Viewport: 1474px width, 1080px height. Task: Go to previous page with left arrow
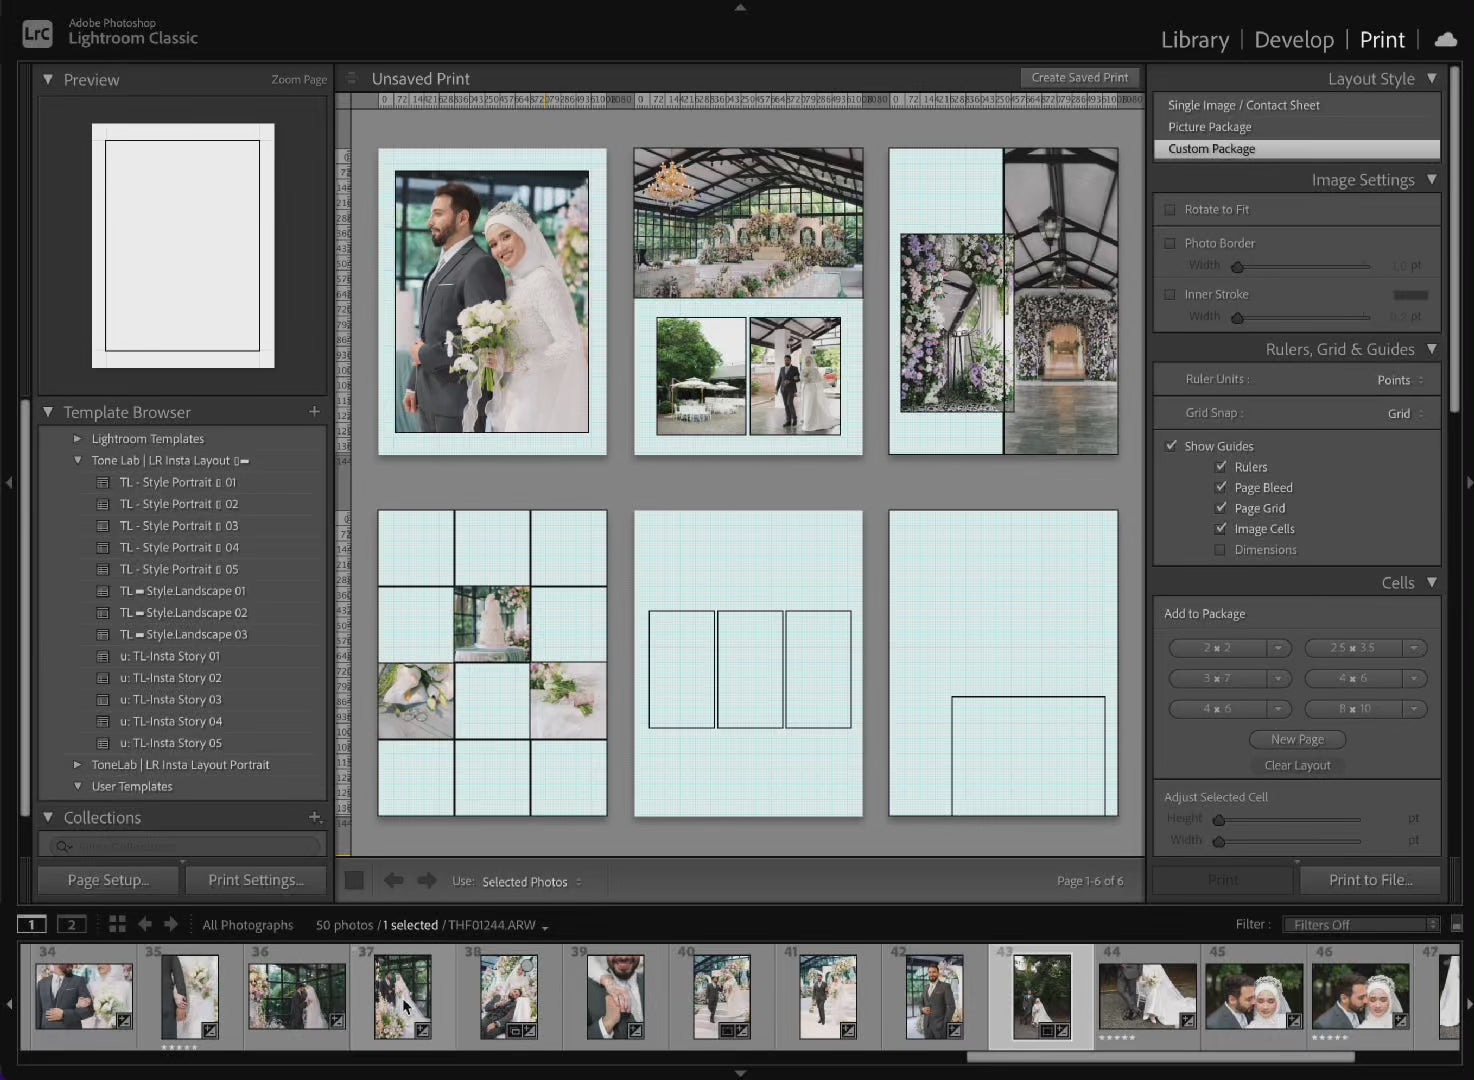pyautogui.click(x=394, y=880)
